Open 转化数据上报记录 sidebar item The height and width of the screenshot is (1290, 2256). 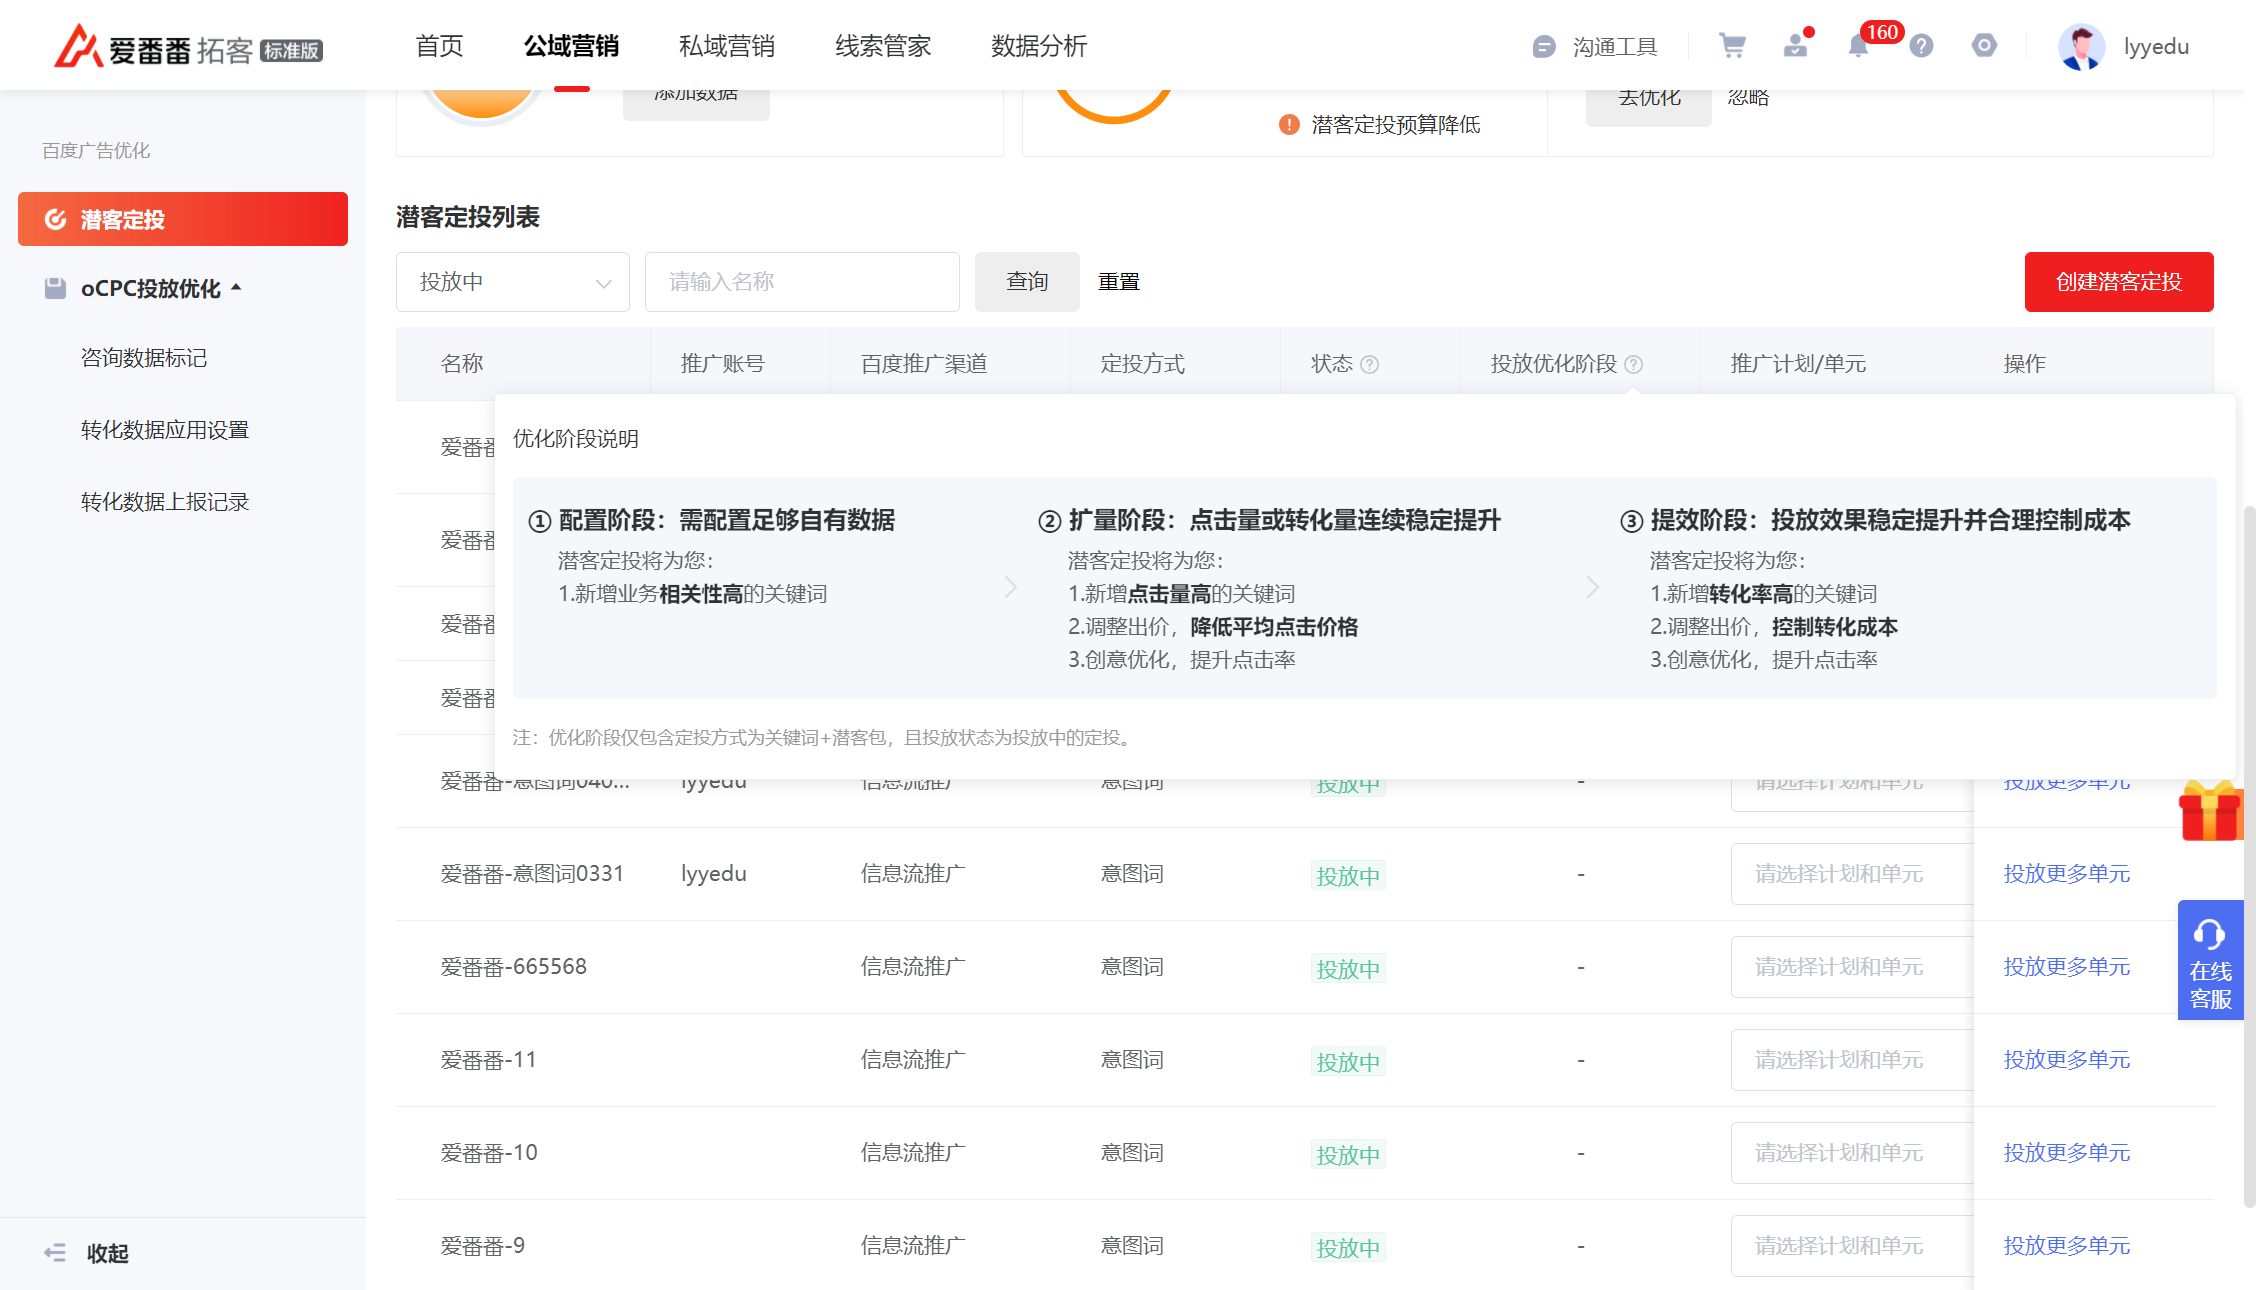(x=165, y=502)
